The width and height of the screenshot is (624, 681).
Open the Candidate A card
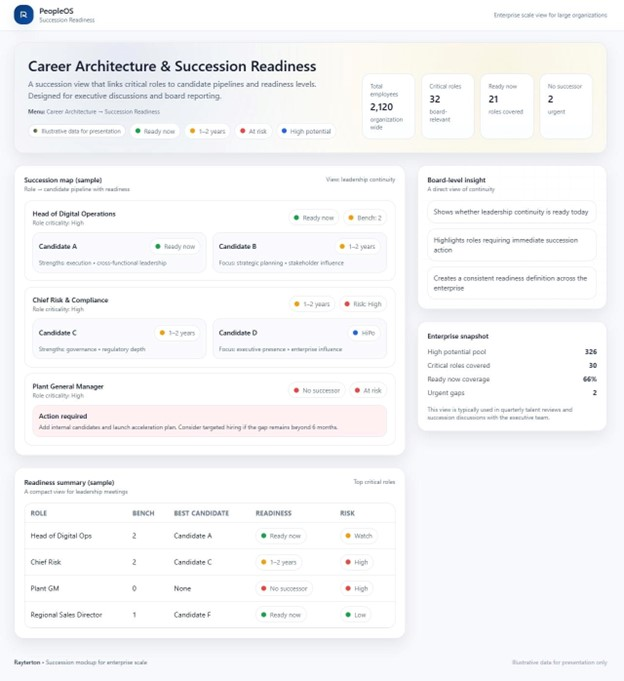point(119,253)
